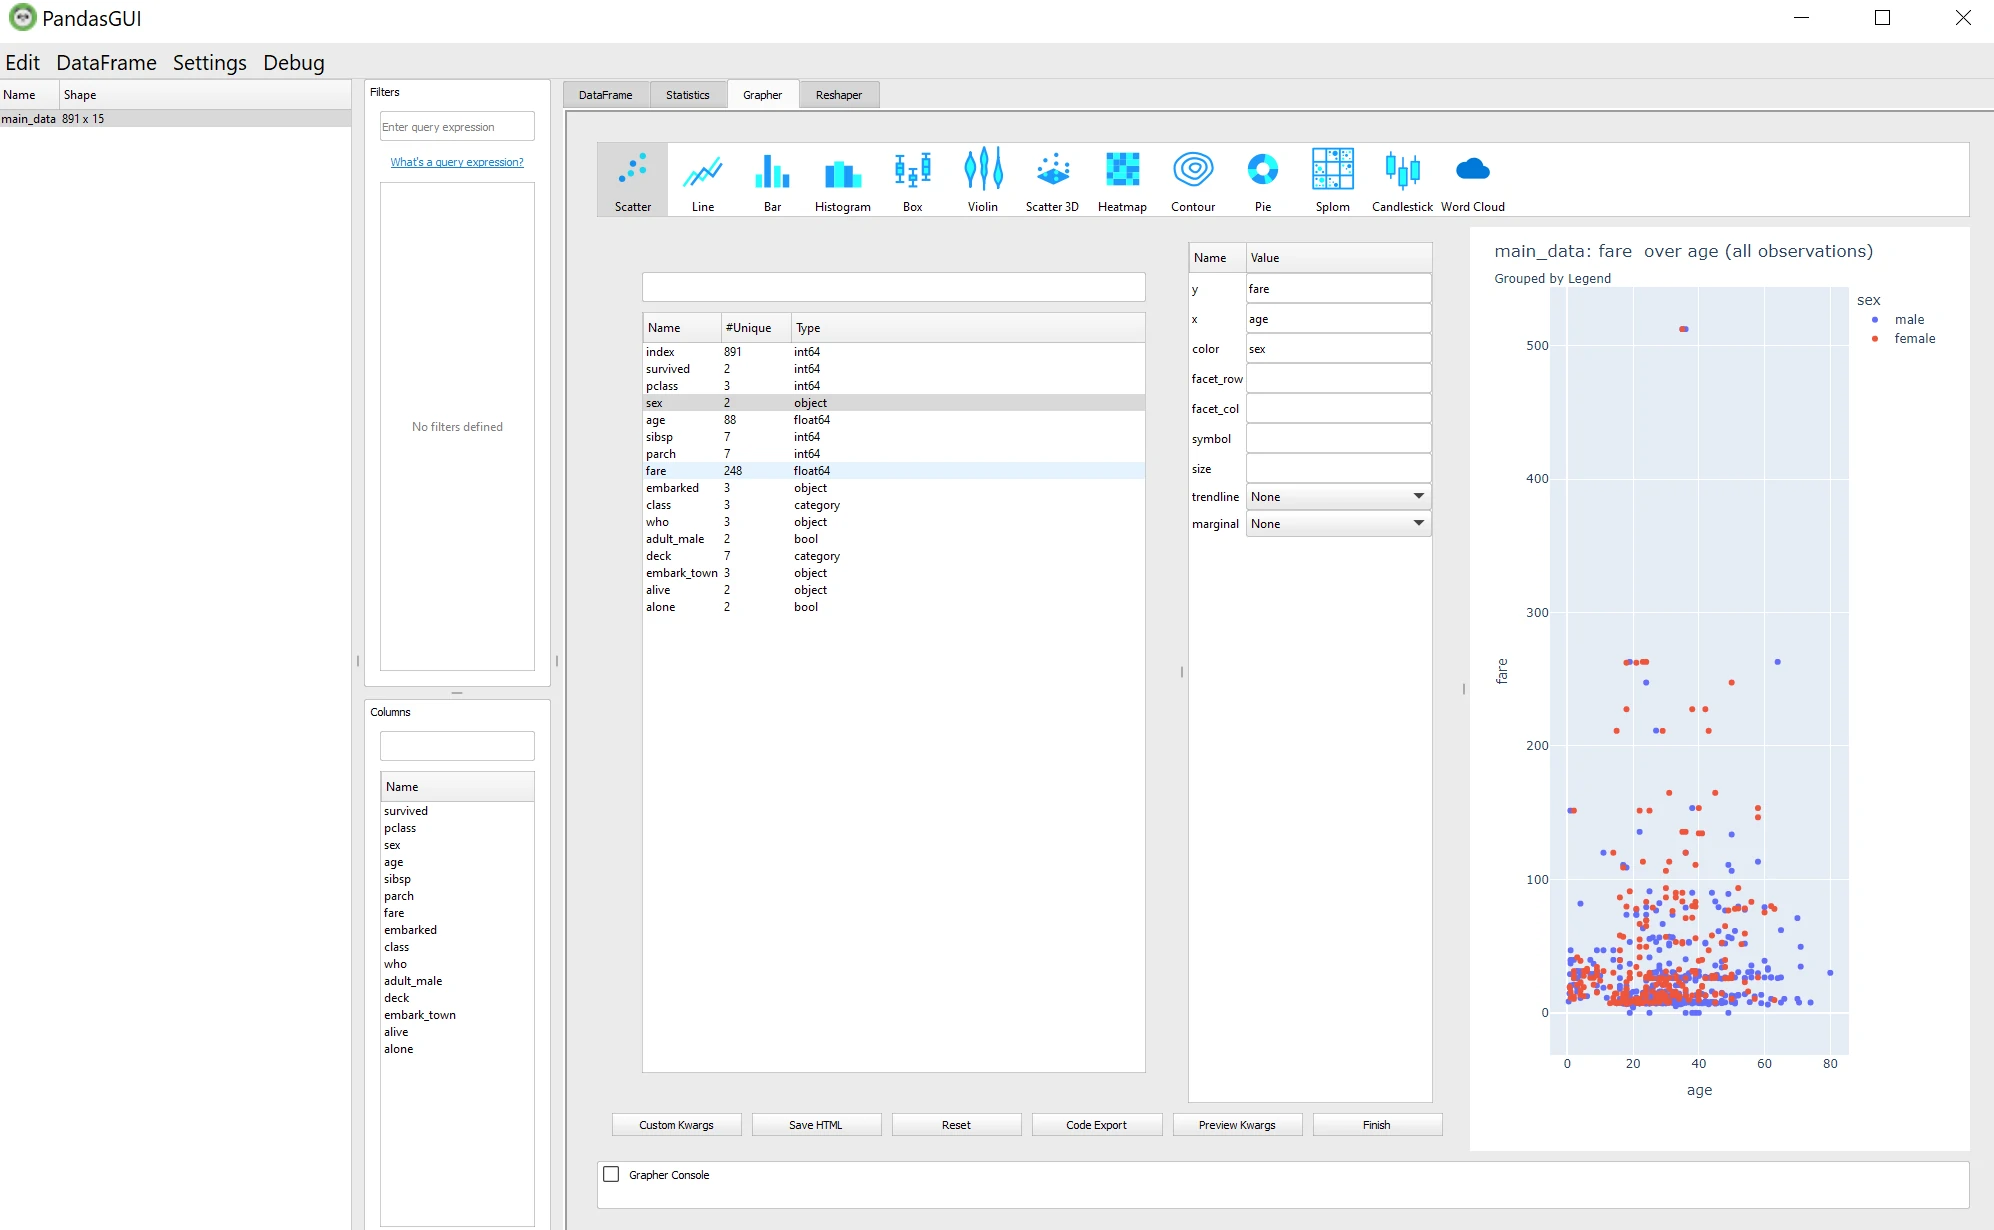
Task: Select 'sibsp' in the Columns list
Action: tap(457, 879)
